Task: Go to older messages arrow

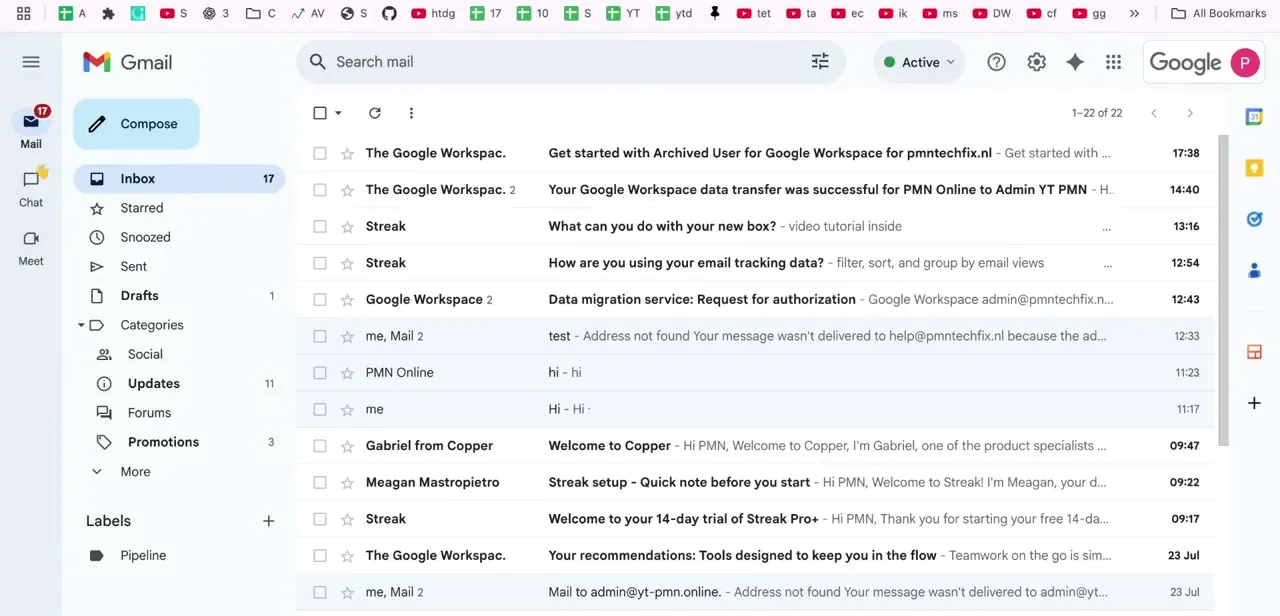Action: tap(1190, 113)
